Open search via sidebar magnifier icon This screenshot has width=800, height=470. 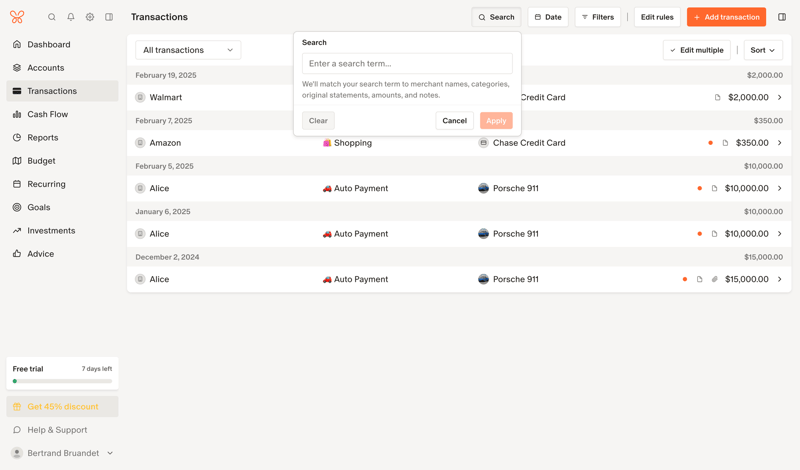(52, 17)
